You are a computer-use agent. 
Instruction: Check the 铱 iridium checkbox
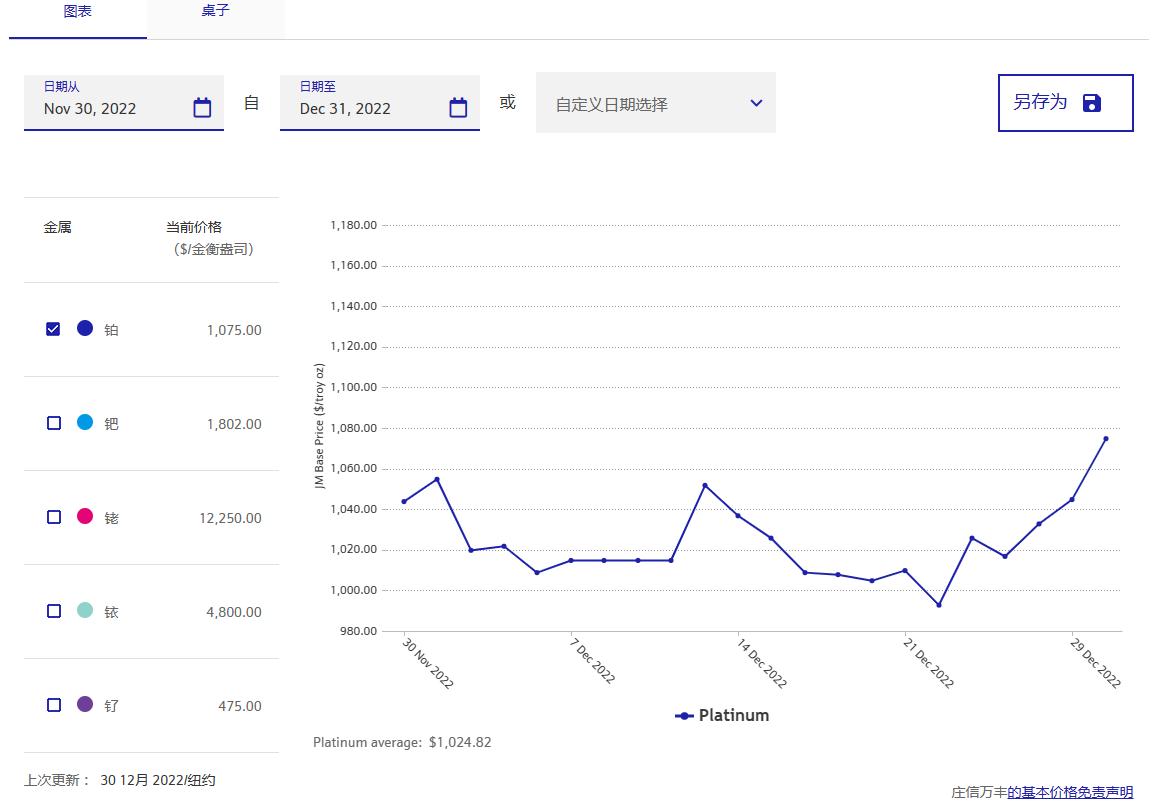(x=54, y=611)
